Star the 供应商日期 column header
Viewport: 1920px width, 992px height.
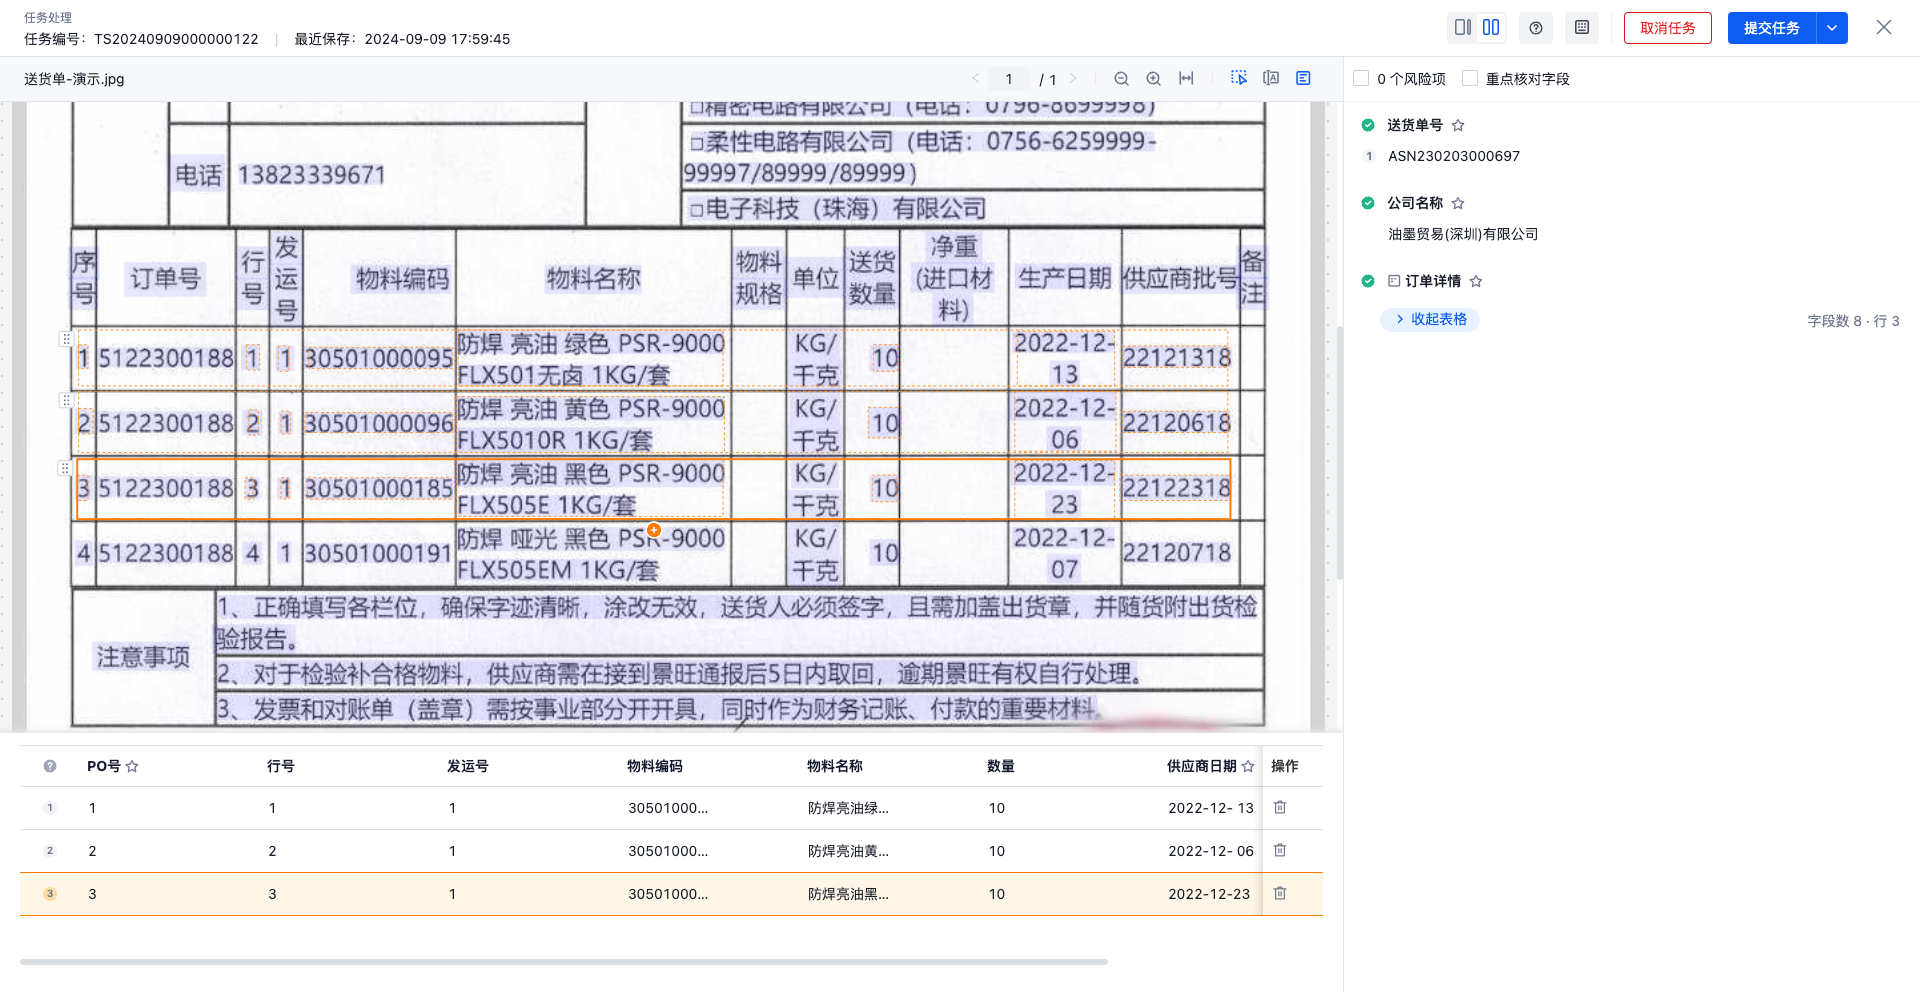[1248, 766]
